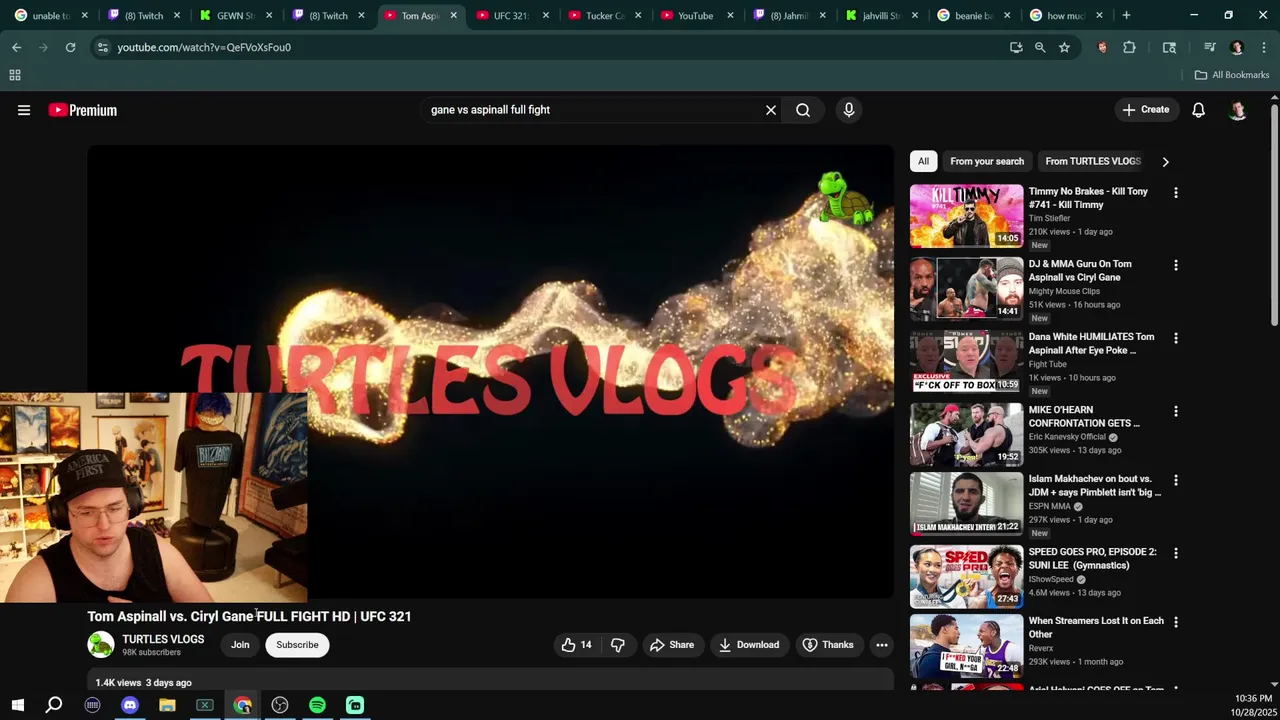Open SPEED GOES PRO EPISODE 2 title
Screen dimensions: 1280x720
[1092, 558]
